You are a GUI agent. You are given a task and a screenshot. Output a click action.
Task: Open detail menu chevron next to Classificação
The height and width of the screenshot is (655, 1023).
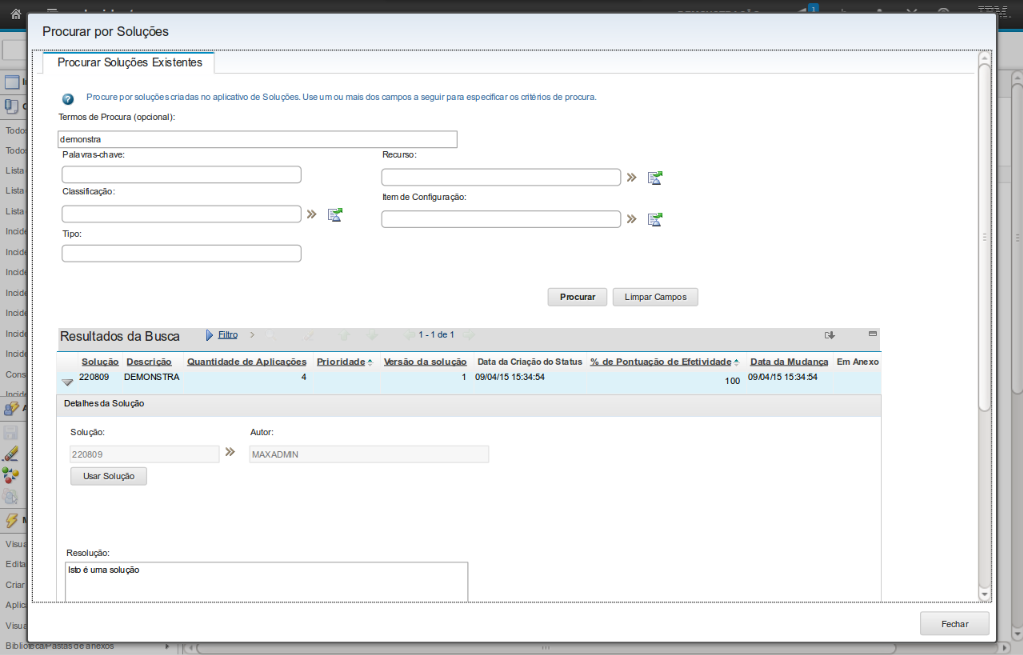pyautogui.click(x=311, y=214)
